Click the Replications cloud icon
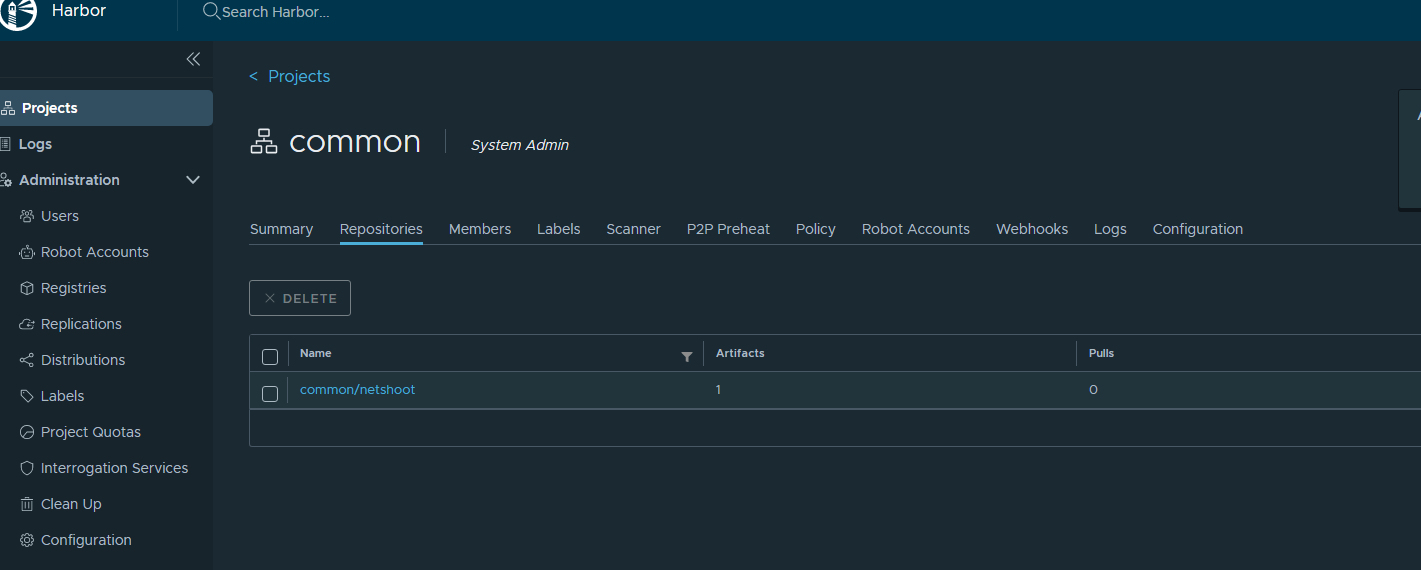The width and height of the screenshot is (1421, 570). tap(27, 324)
